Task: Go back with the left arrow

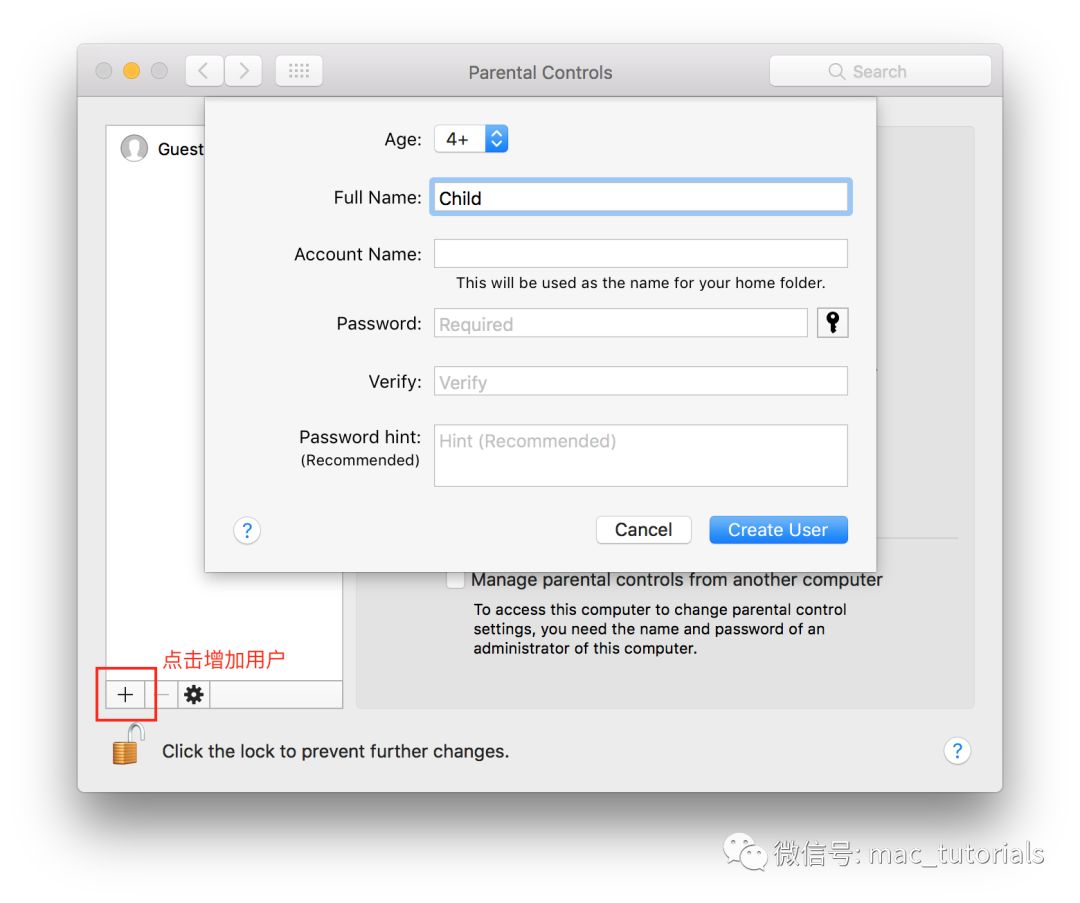Action: [204, 71]
